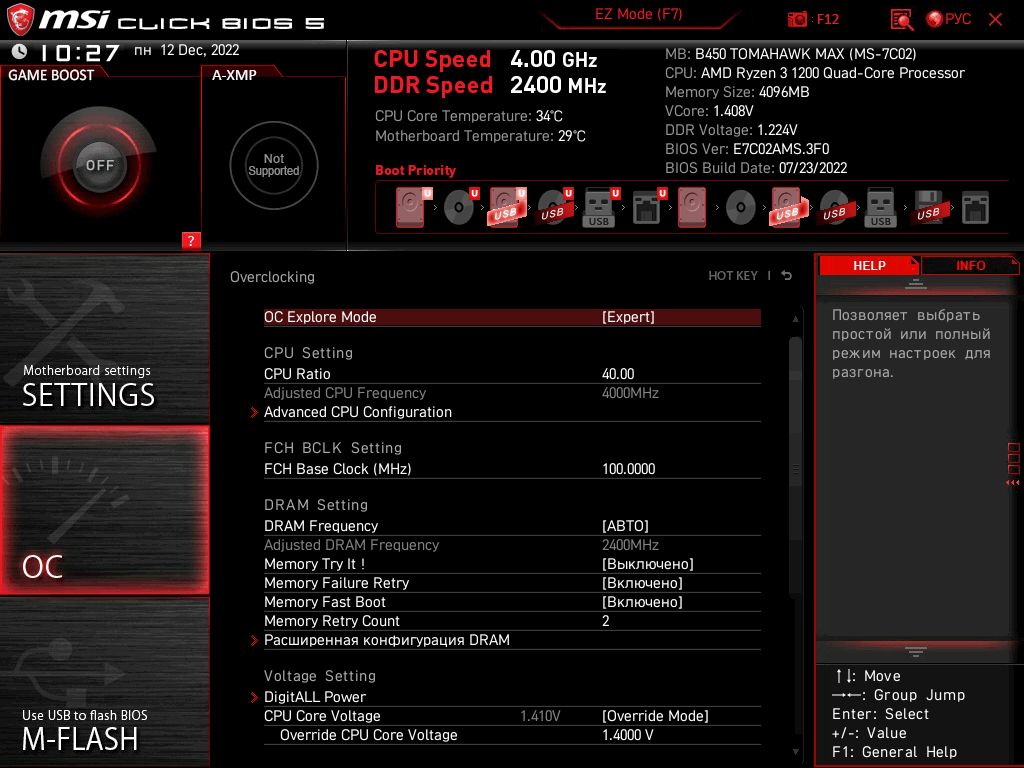Screen dimensions: 1024x768
Task: Close the BIOS with the X button
Action: coord(995,20)
